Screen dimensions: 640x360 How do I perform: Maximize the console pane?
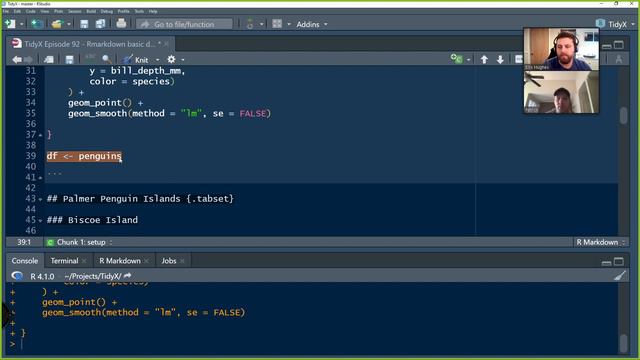(x=619, y=261)
